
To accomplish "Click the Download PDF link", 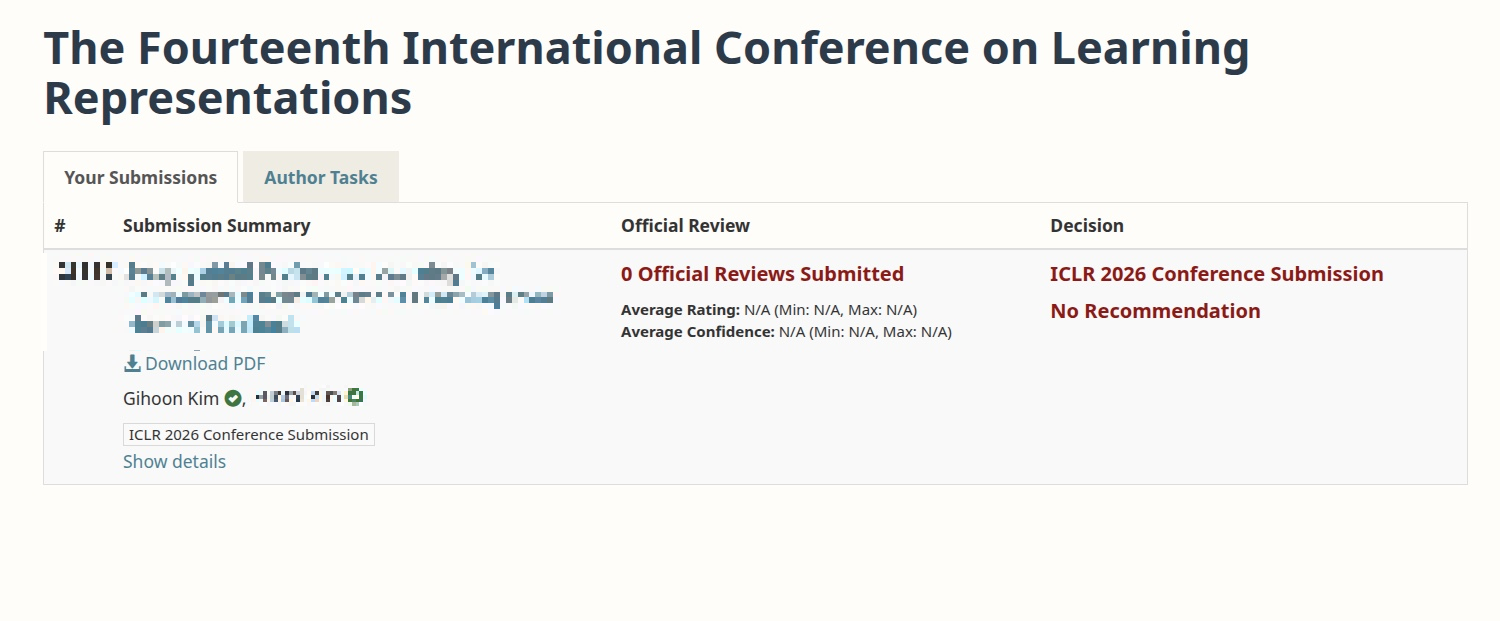I will tap(195, 363).
